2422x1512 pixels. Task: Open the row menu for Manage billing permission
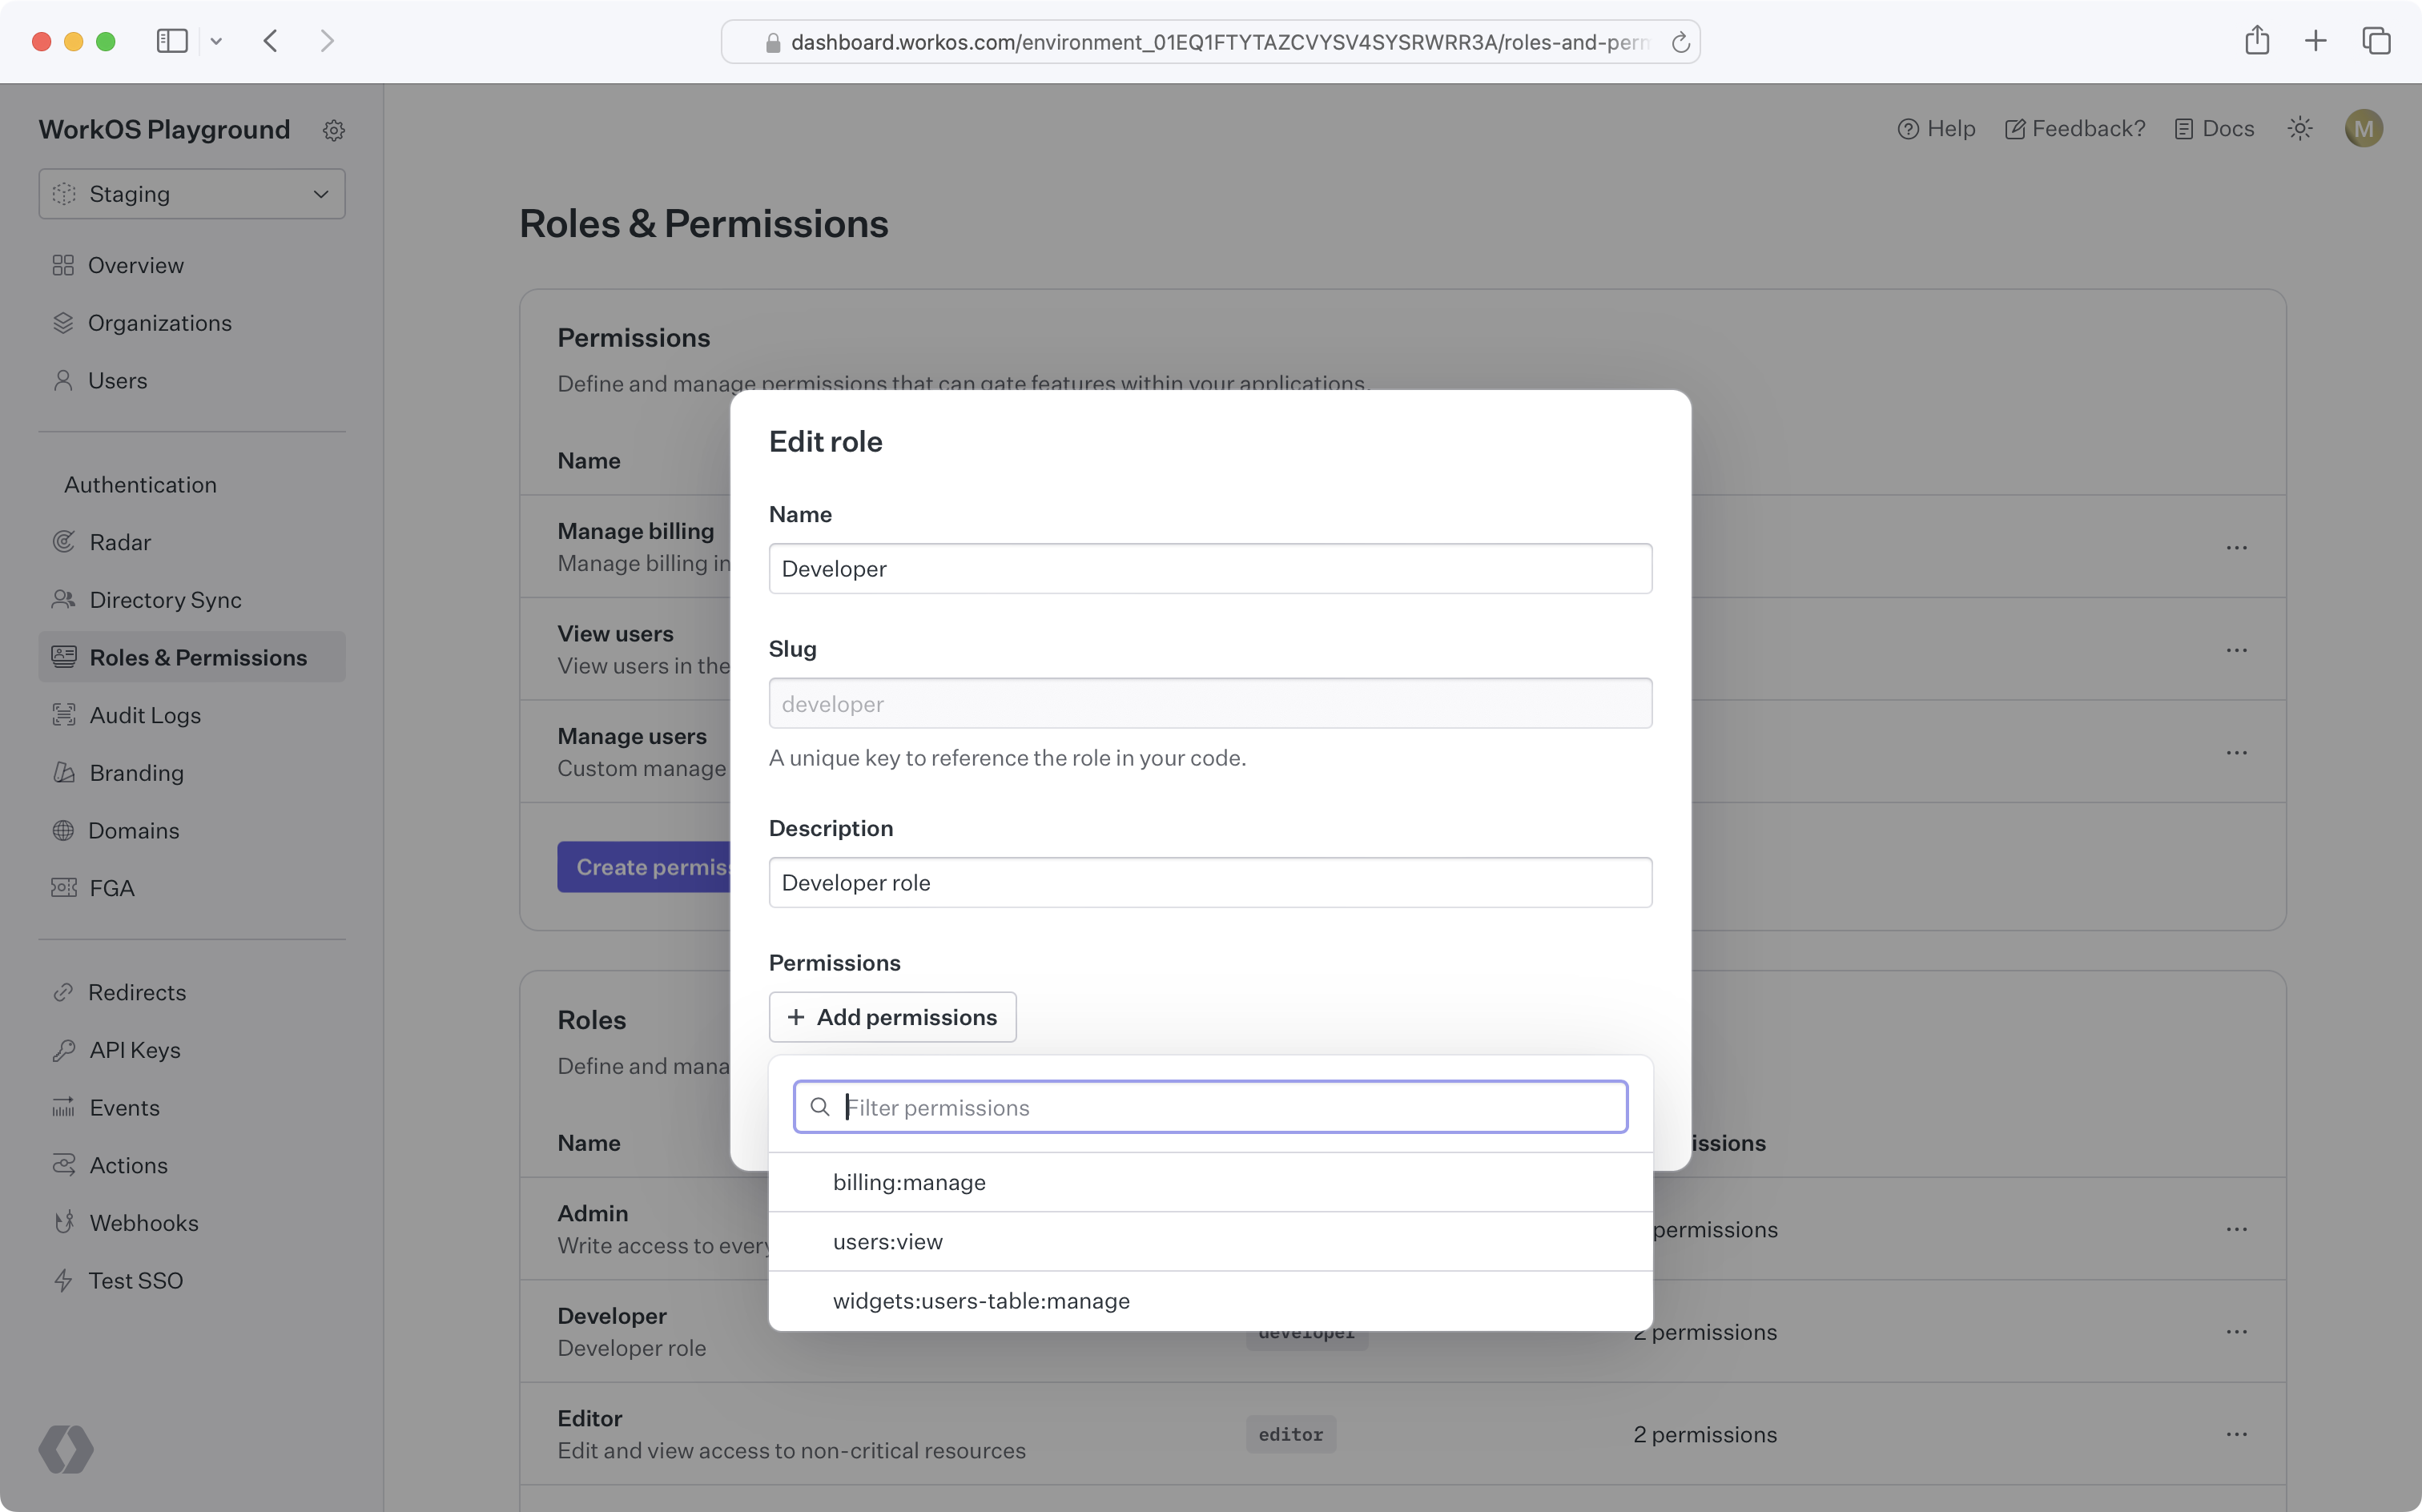2237,548
